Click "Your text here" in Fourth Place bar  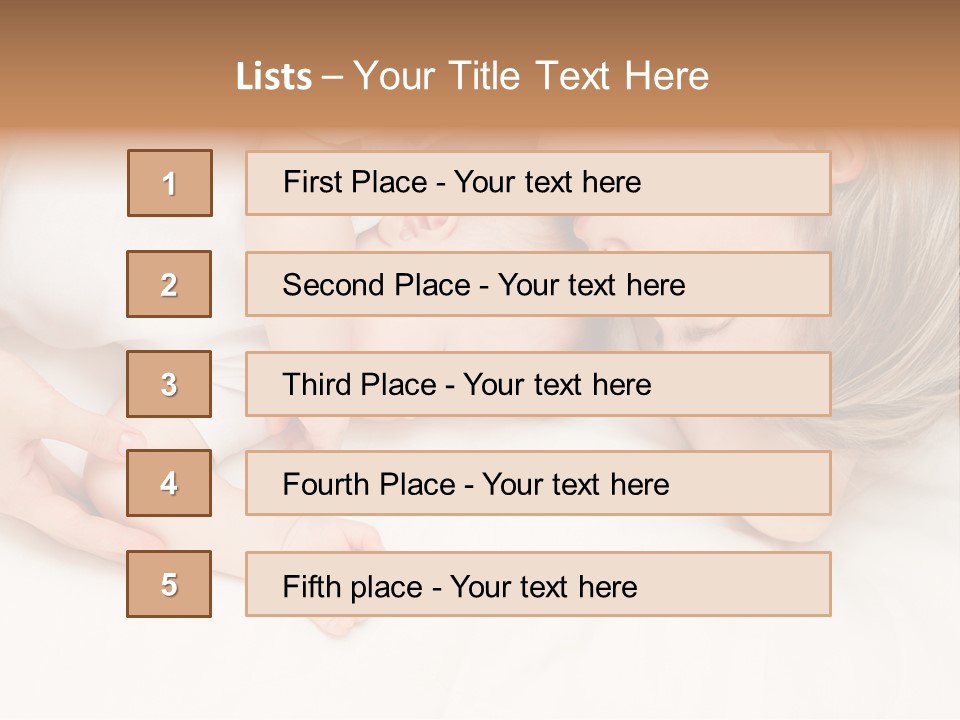(x=575, y=485)
